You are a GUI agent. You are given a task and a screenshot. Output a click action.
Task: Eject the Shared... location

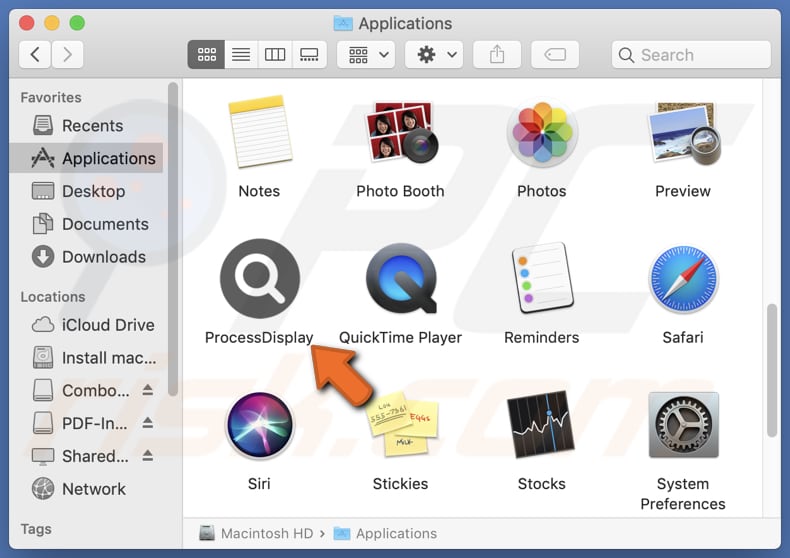148,455
